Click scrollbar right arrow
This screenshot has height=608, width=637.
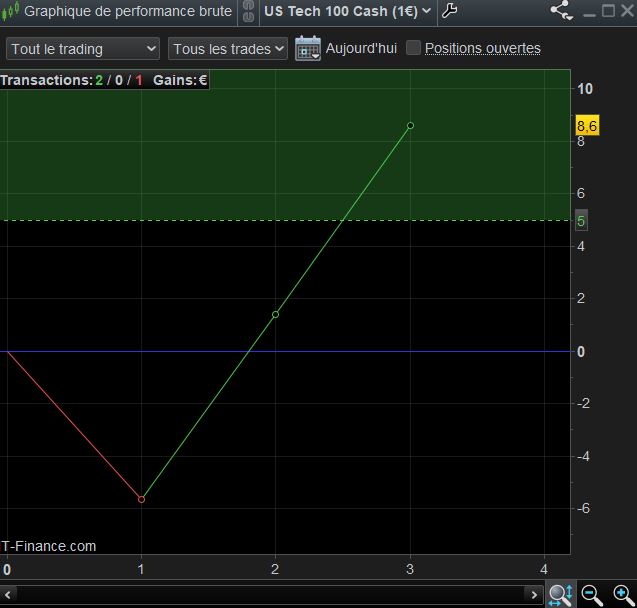[534, 595]
